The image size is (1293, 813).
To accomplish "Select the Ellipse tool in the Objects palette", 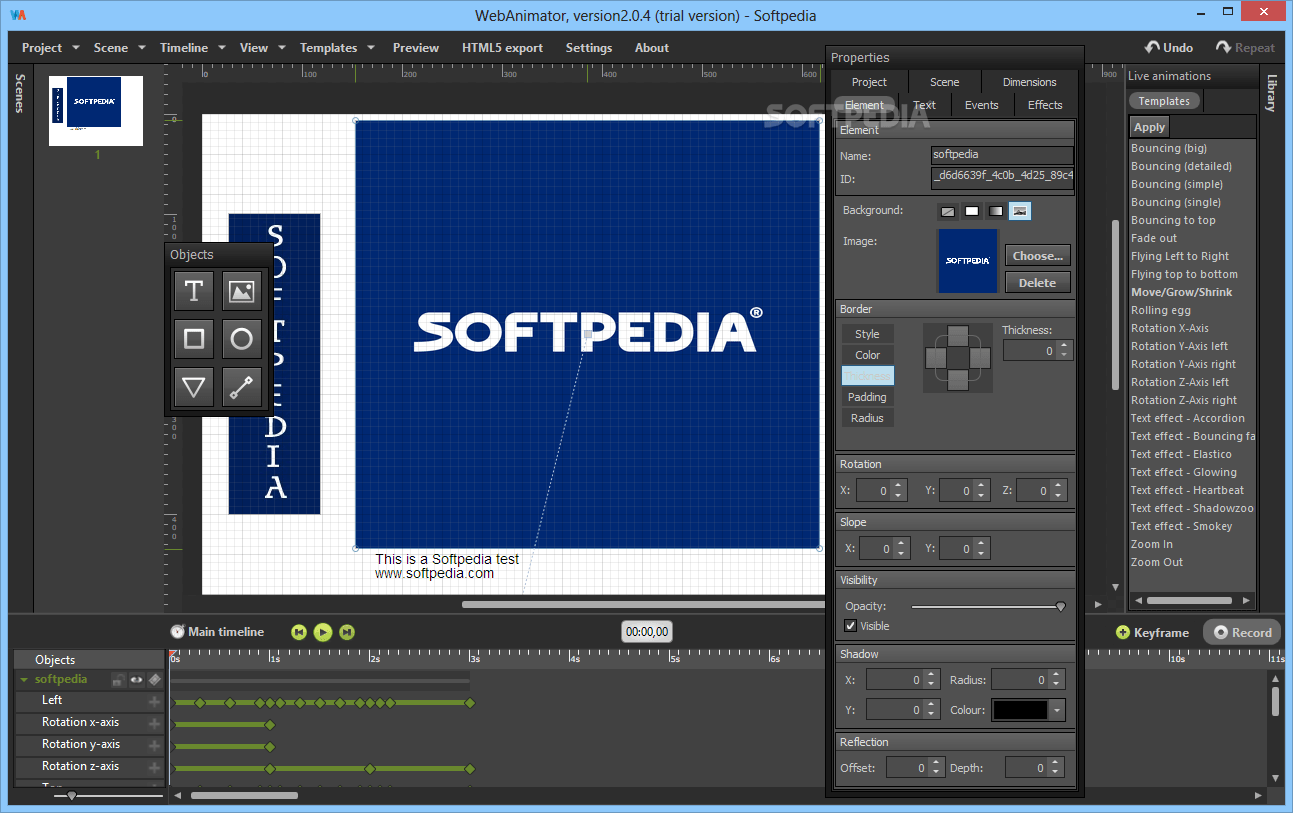I will click(241, 339).
